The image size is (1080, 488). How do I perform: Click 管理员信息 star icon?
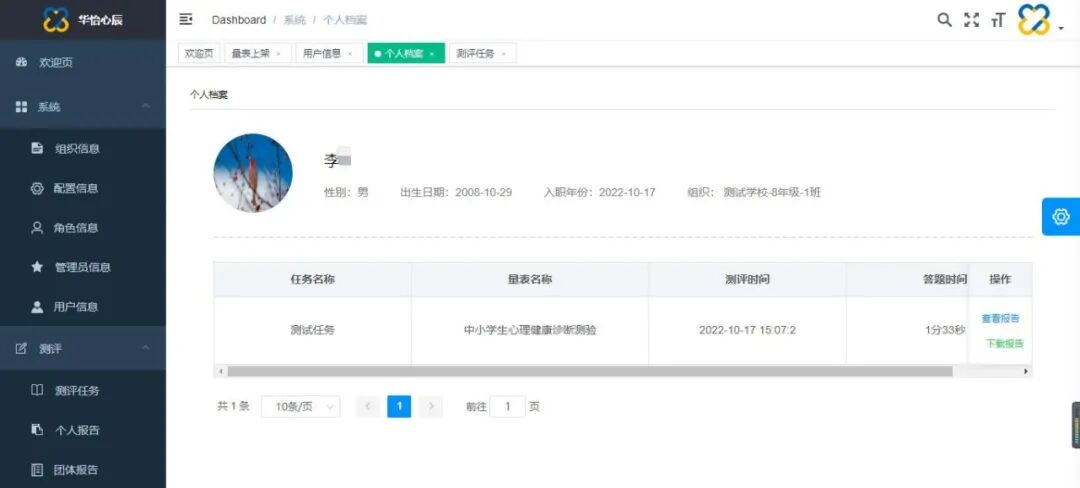point(37,267)
